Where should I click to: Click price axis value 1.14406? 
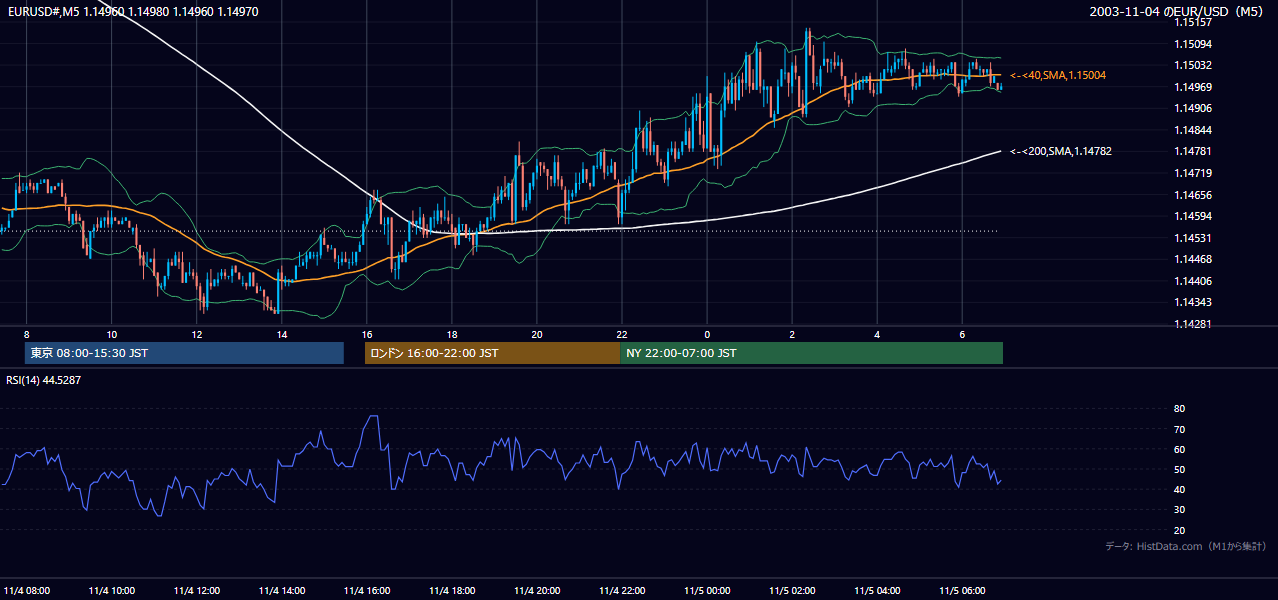click(x=1192, y=281)
